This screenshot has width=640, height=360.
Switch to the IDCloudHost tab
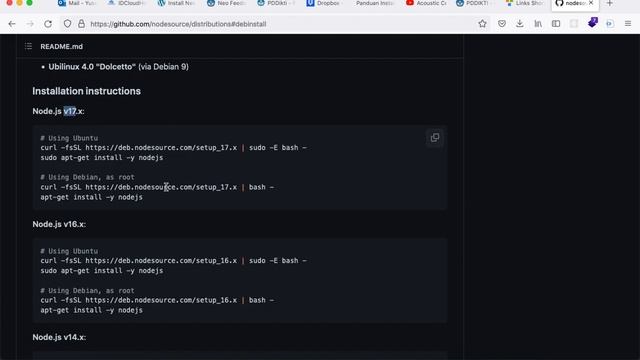point(127,3)
